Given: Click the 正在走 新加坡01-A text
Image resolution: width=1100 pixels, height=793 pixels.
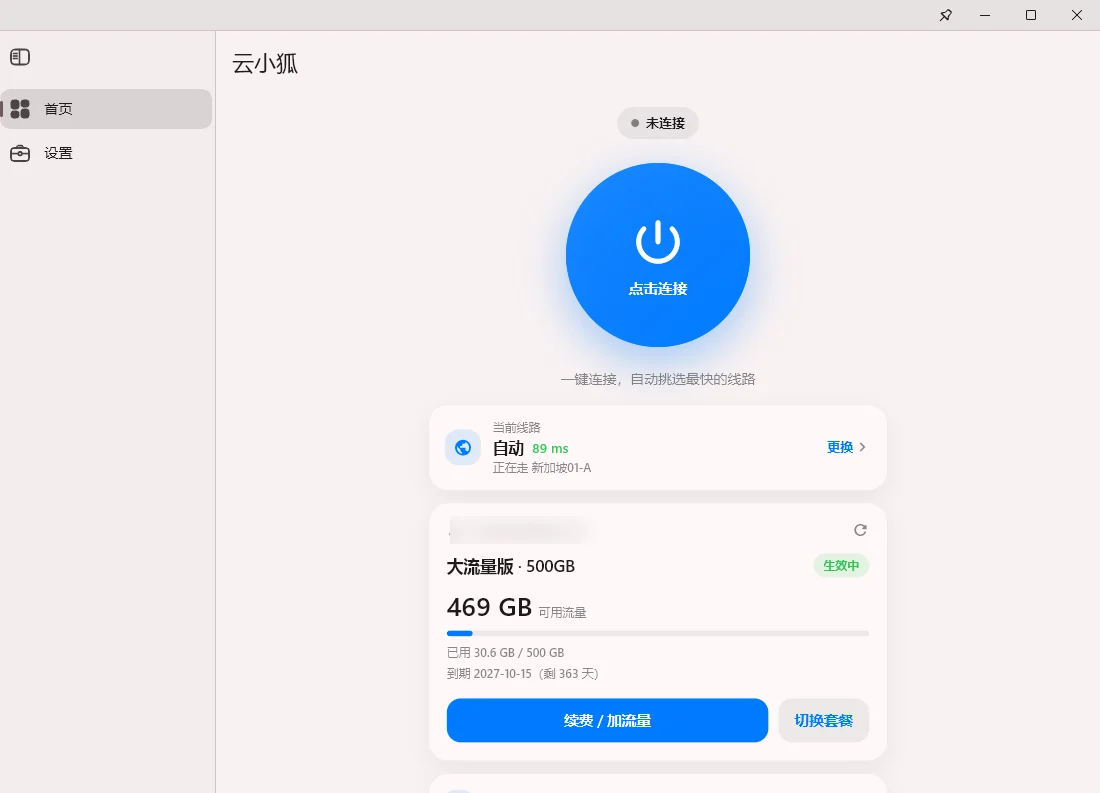Looking at the screenshot, I should point(542,468).
